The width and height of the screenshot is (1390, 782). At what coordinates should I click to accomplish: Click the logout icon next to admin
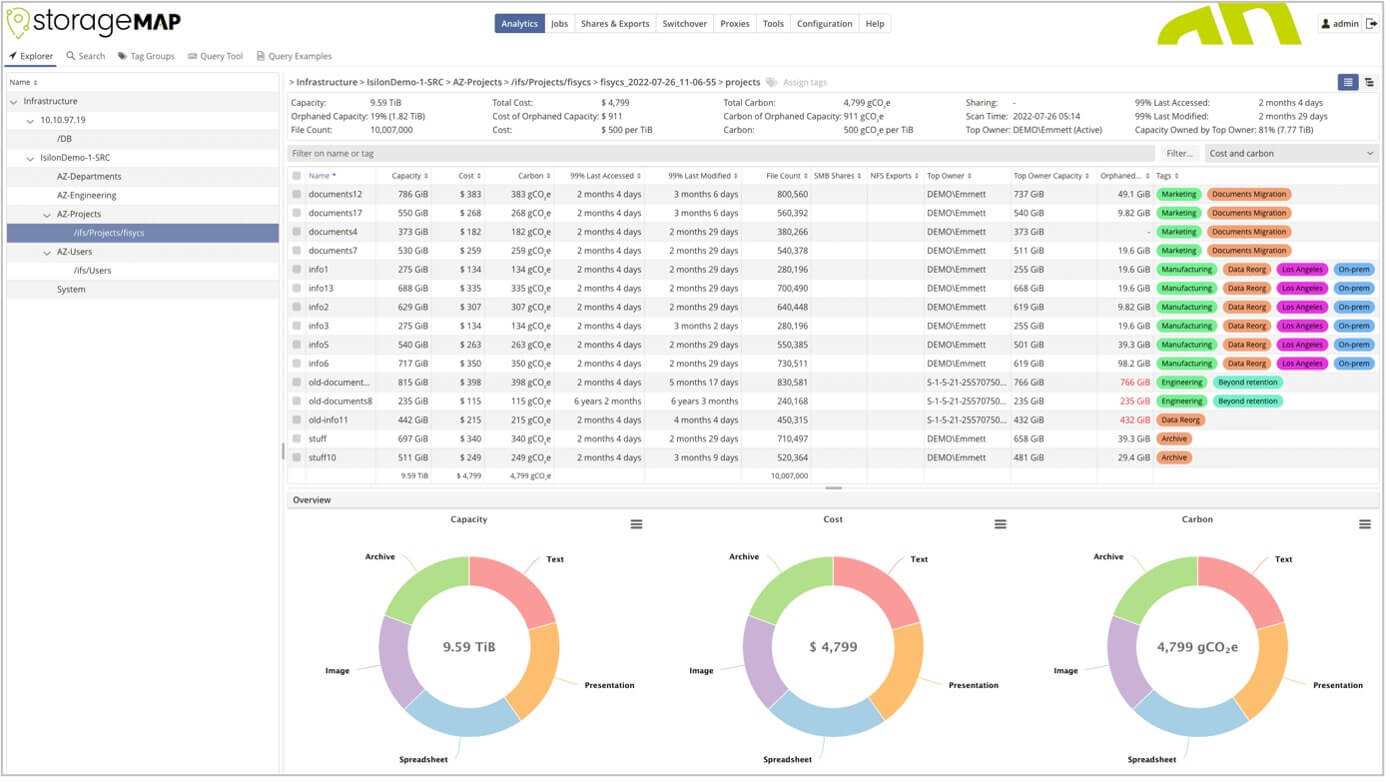[x=1371, y=24]
